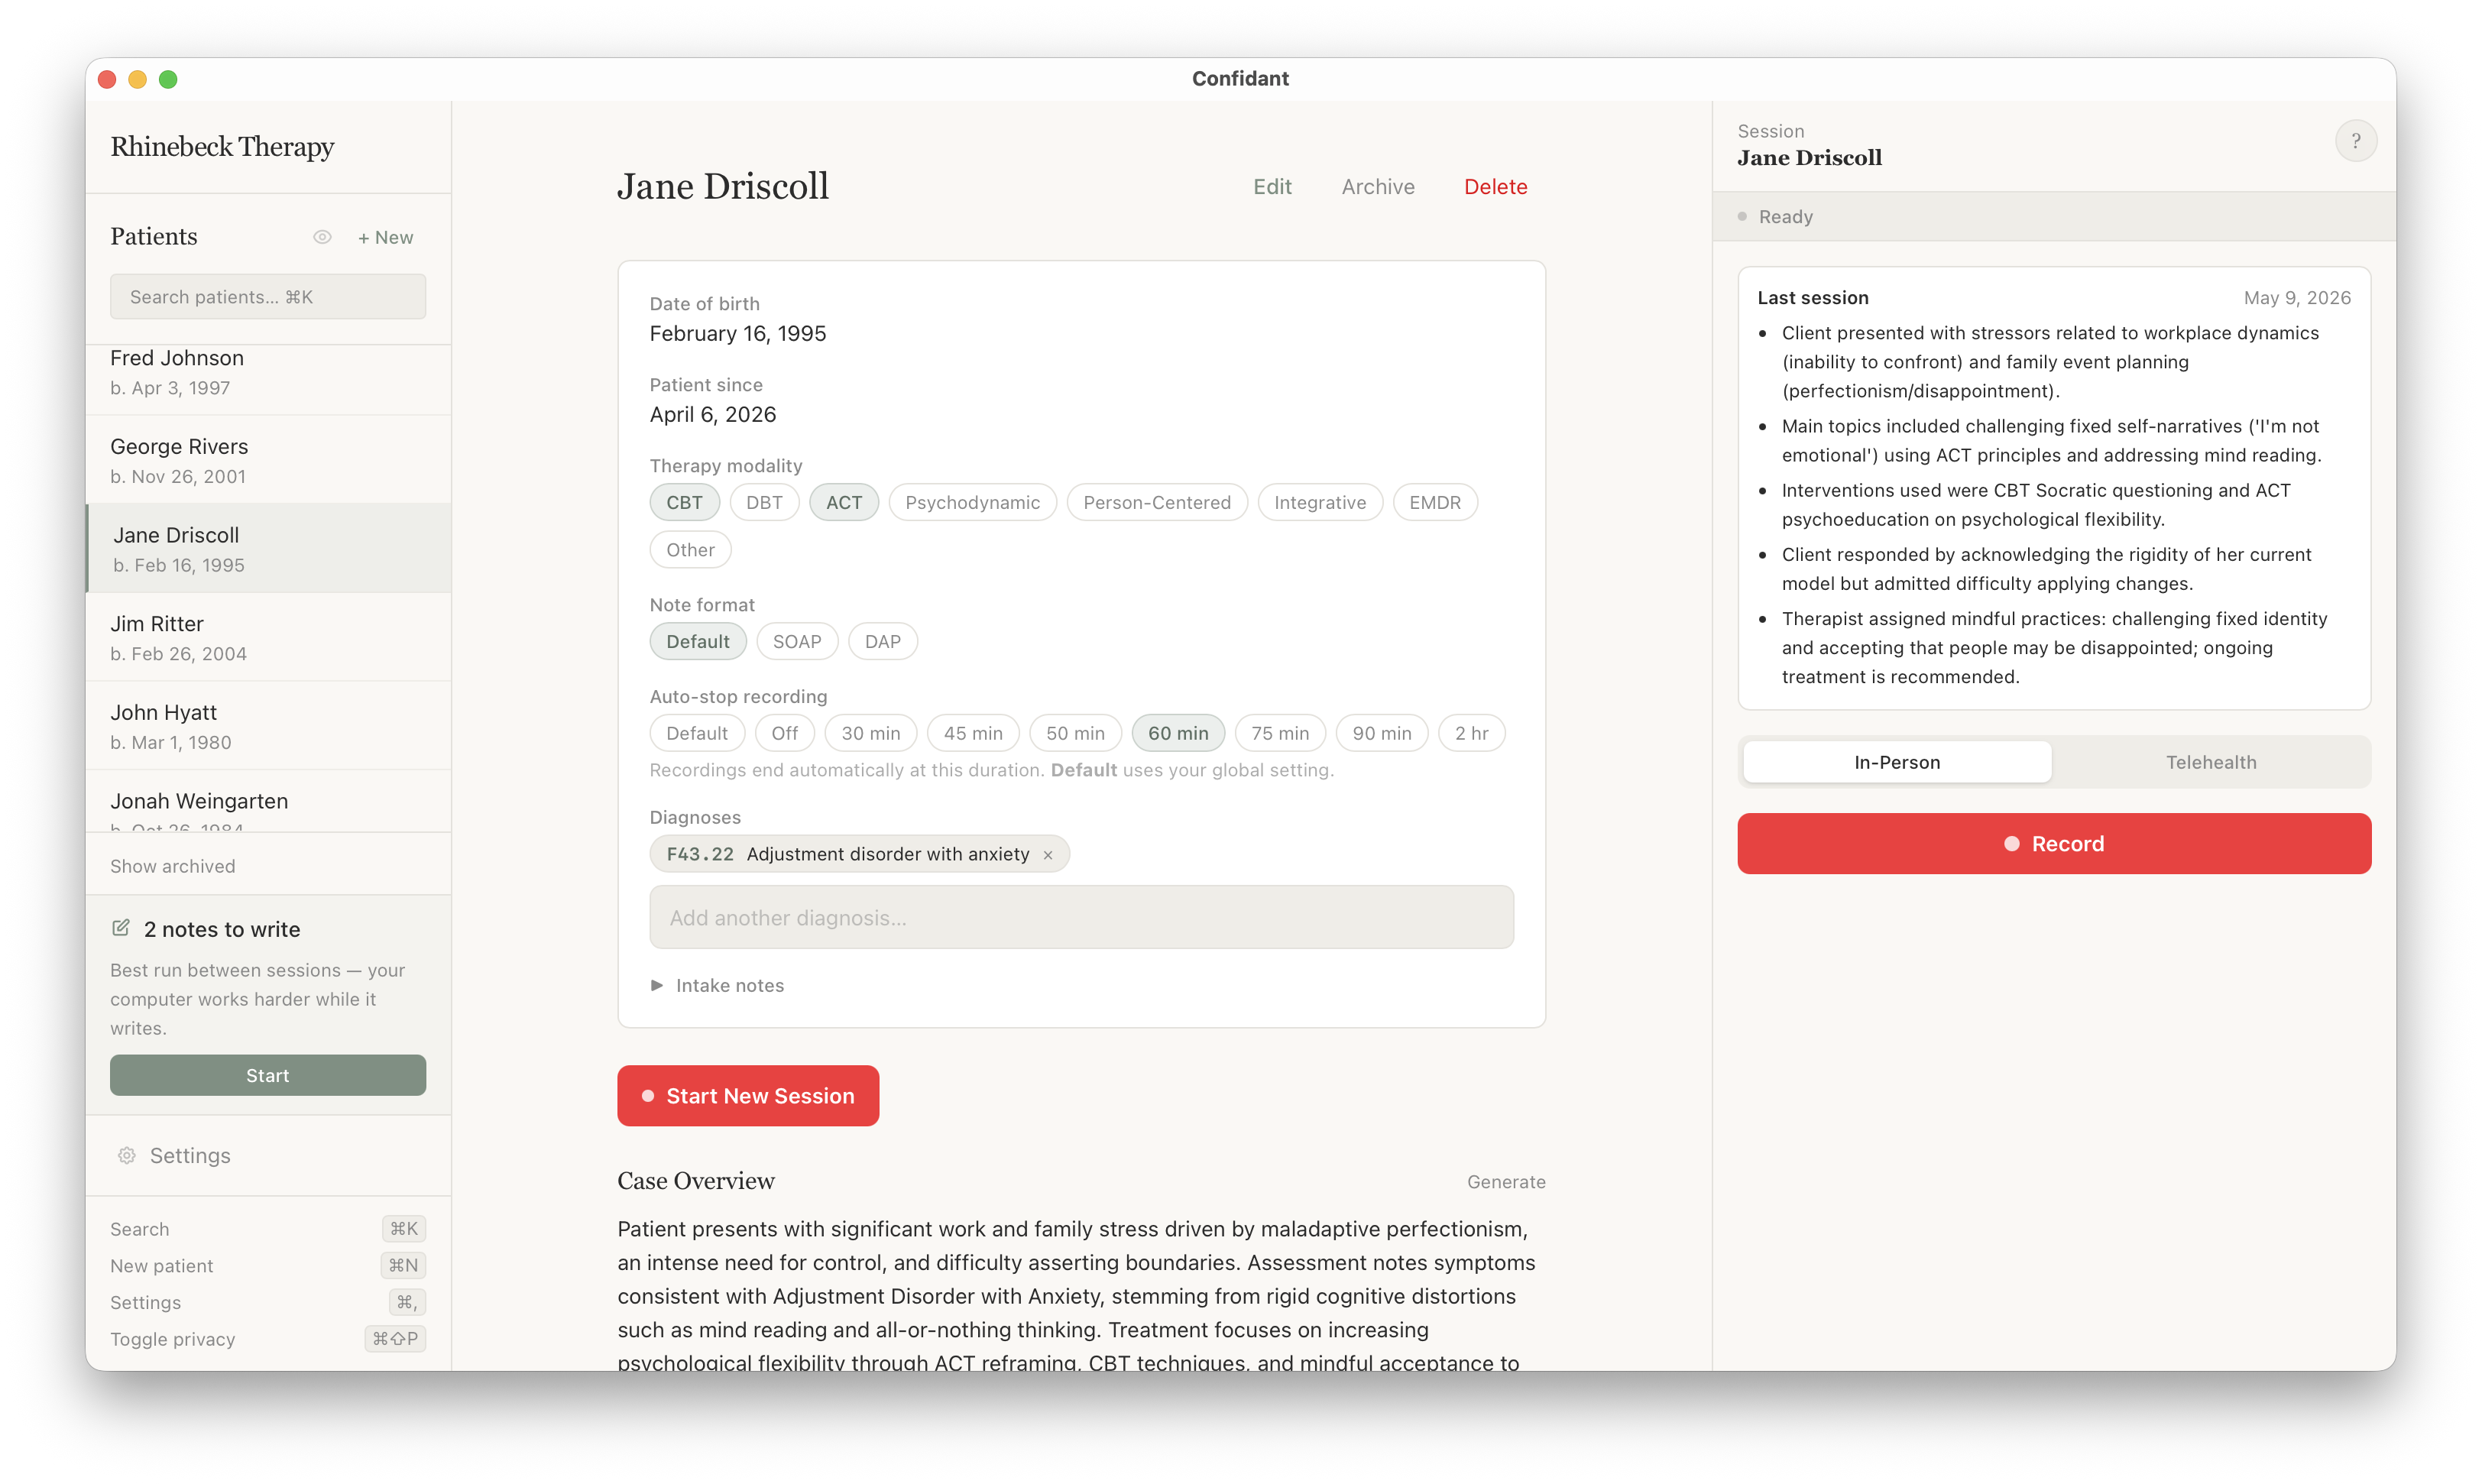2482x1484 pixels.
Task: Edit Jane Driscoll's profile
Action: tap(1272, 187)
